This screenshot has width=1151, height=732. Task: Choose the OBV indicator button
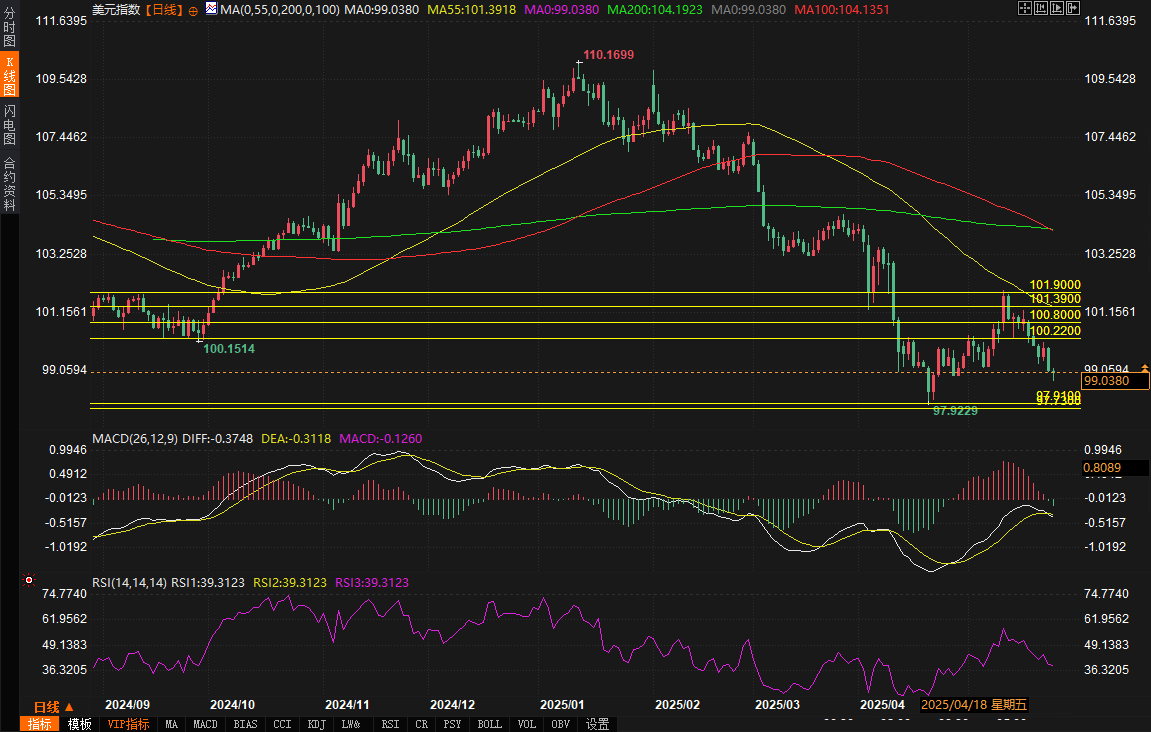pos(560,724)
